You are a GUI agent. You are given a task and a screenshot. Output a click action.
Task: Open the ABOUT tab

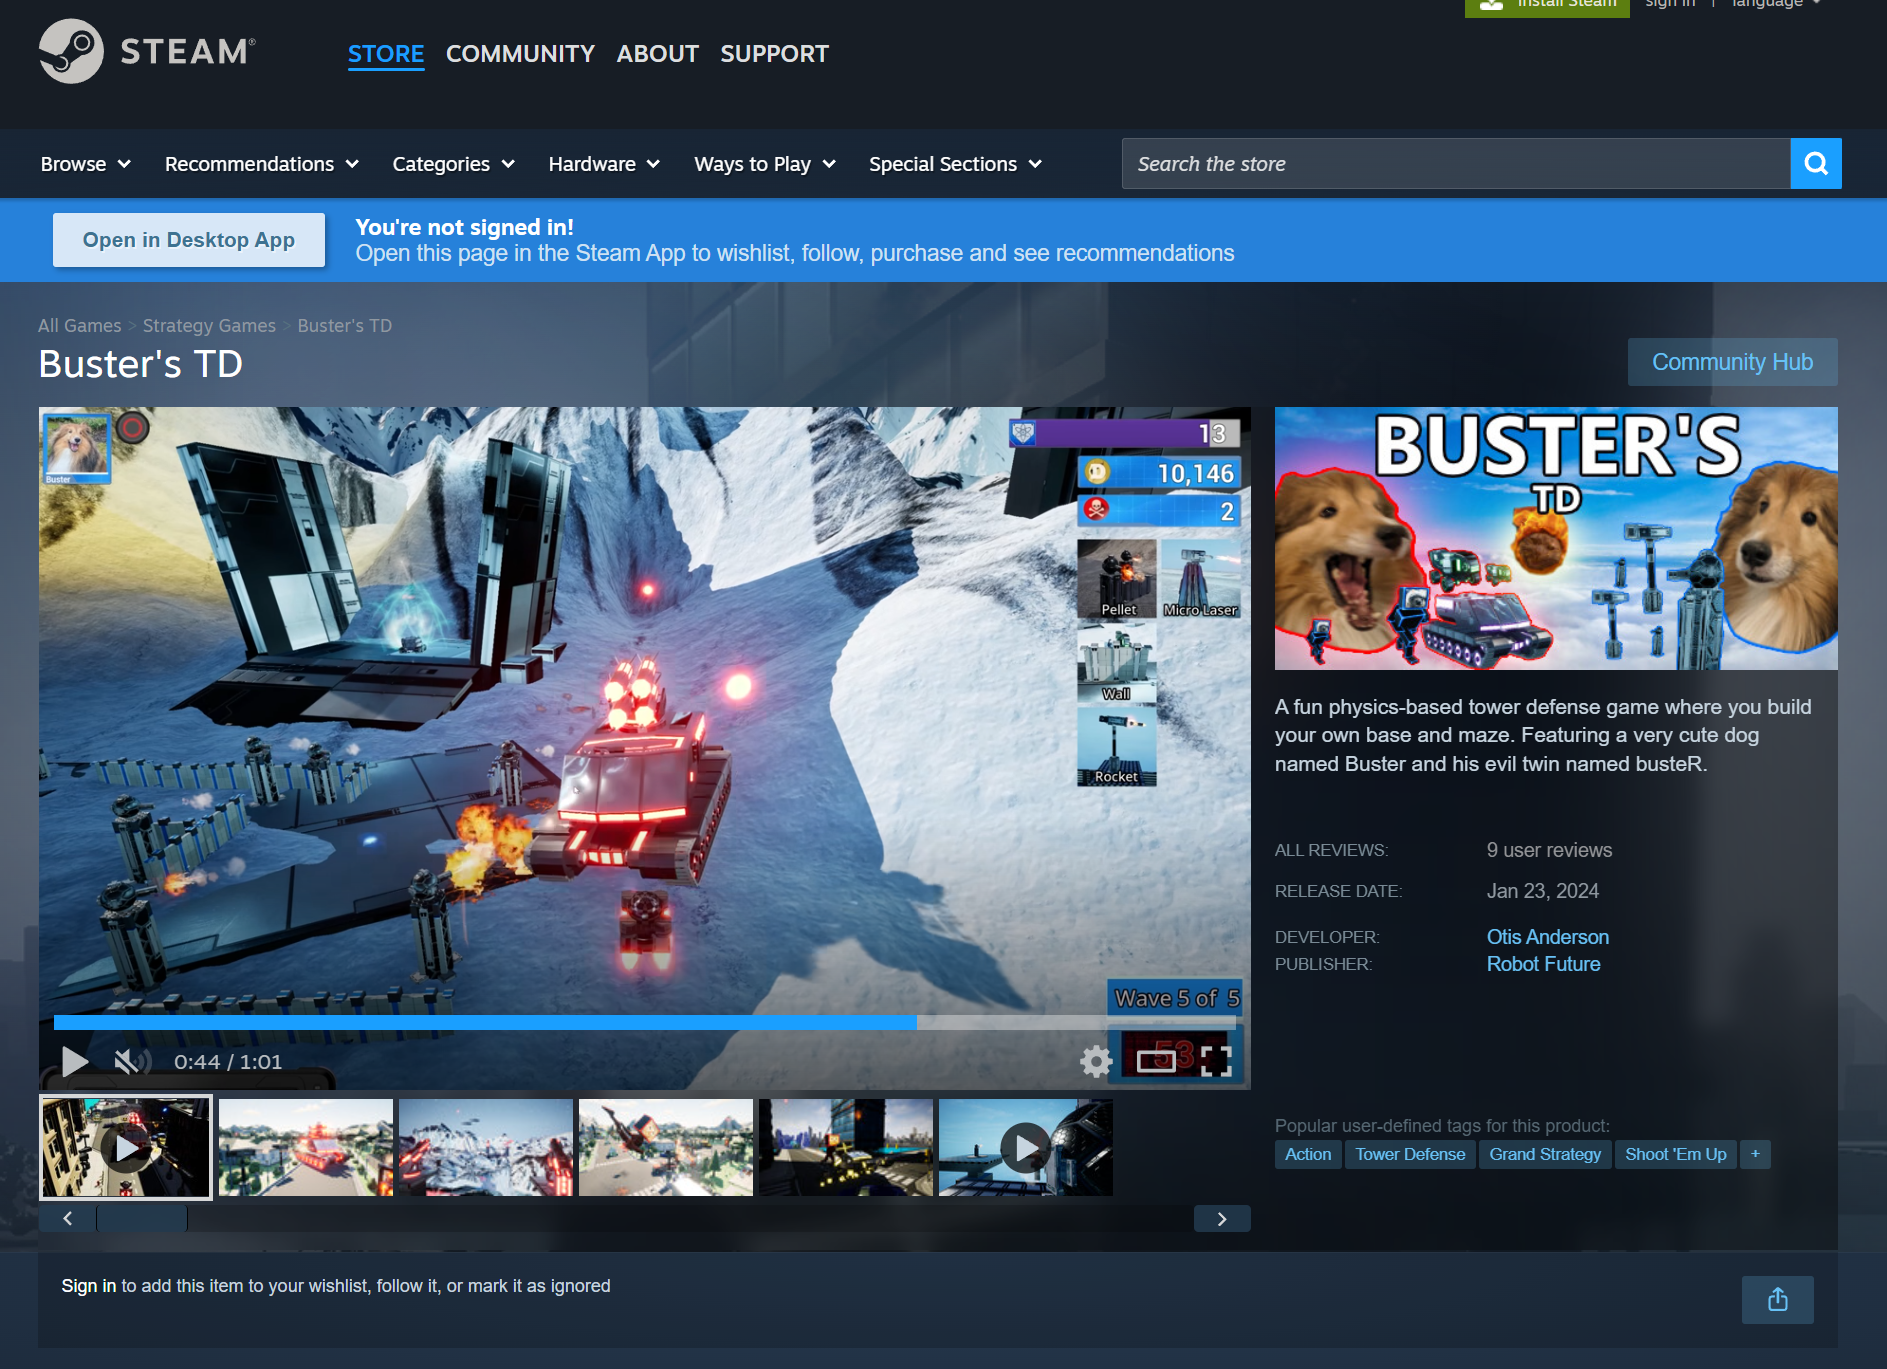(657, 54)
